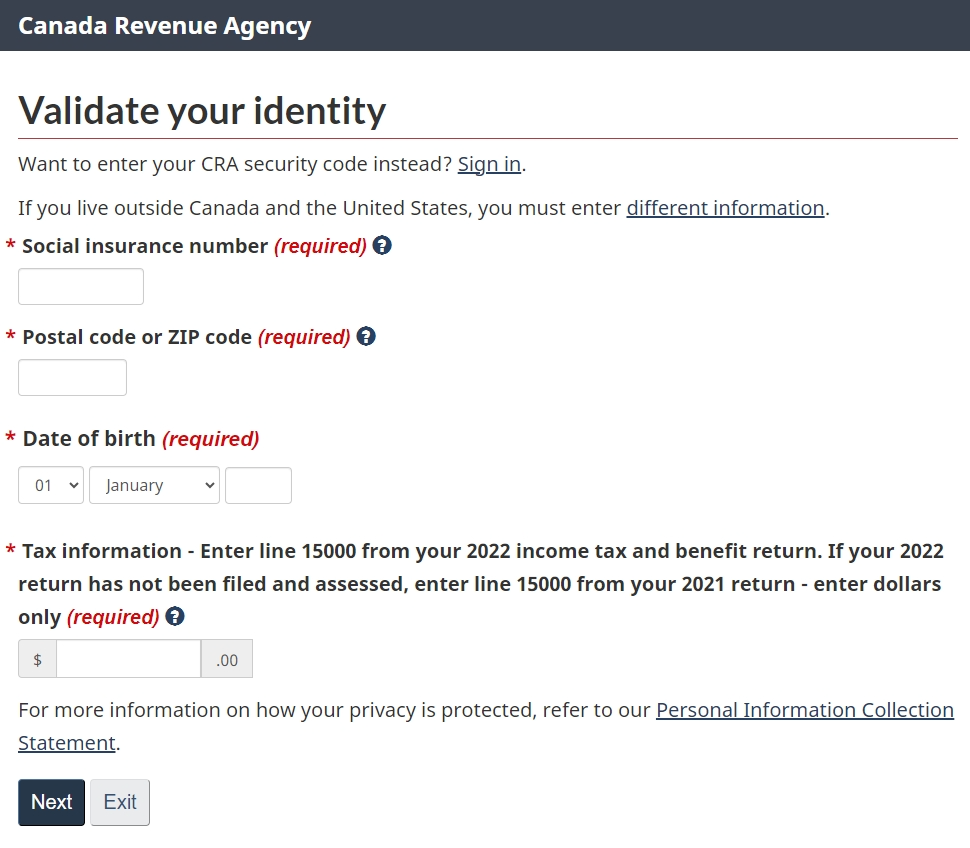Focus the line 15000 dollar amount field

tap(129, 659)
